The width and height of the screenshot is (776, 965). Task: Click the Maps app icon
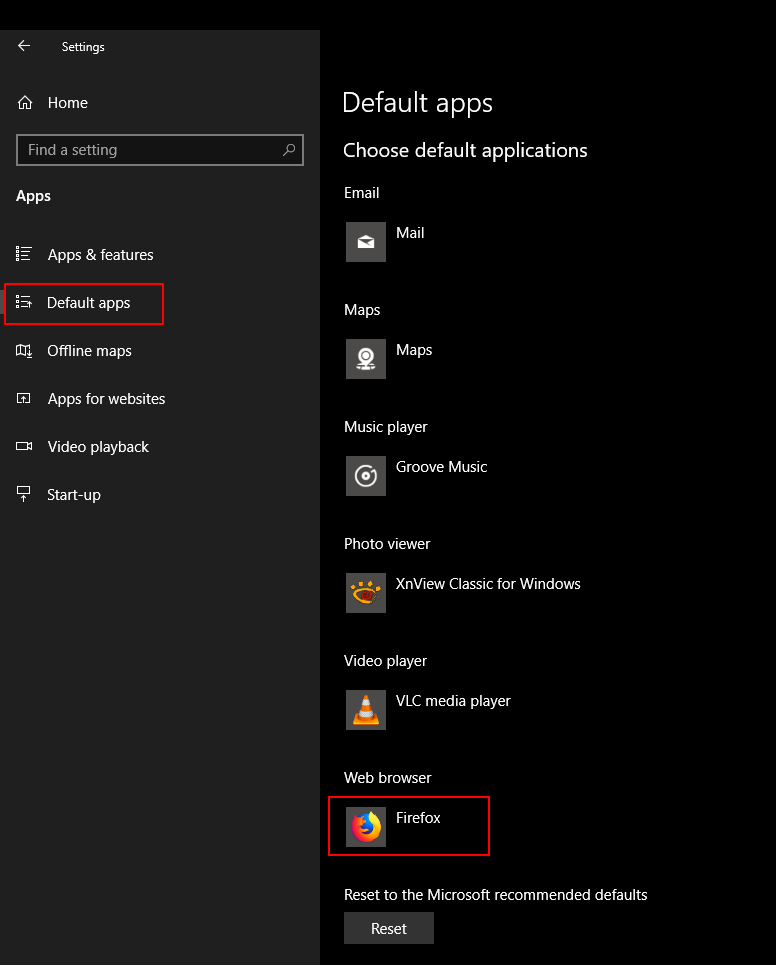(x=366, y=359)
